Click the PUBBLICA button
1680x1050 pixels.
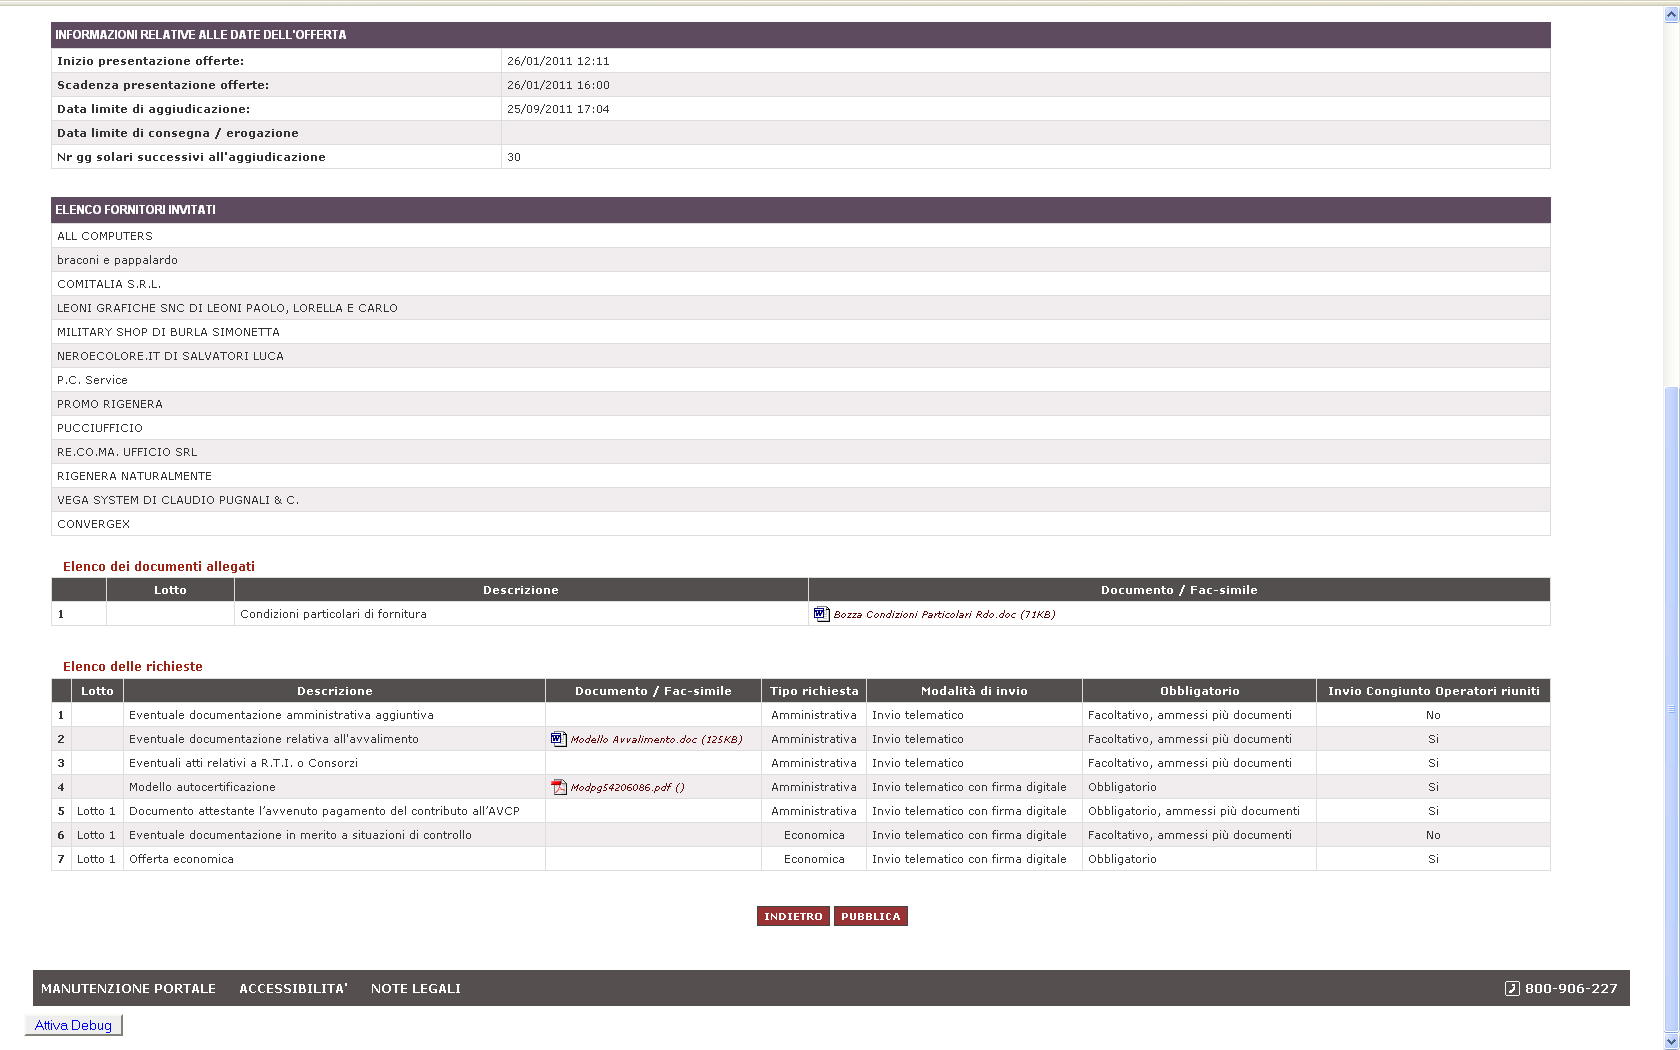point(871,916)
